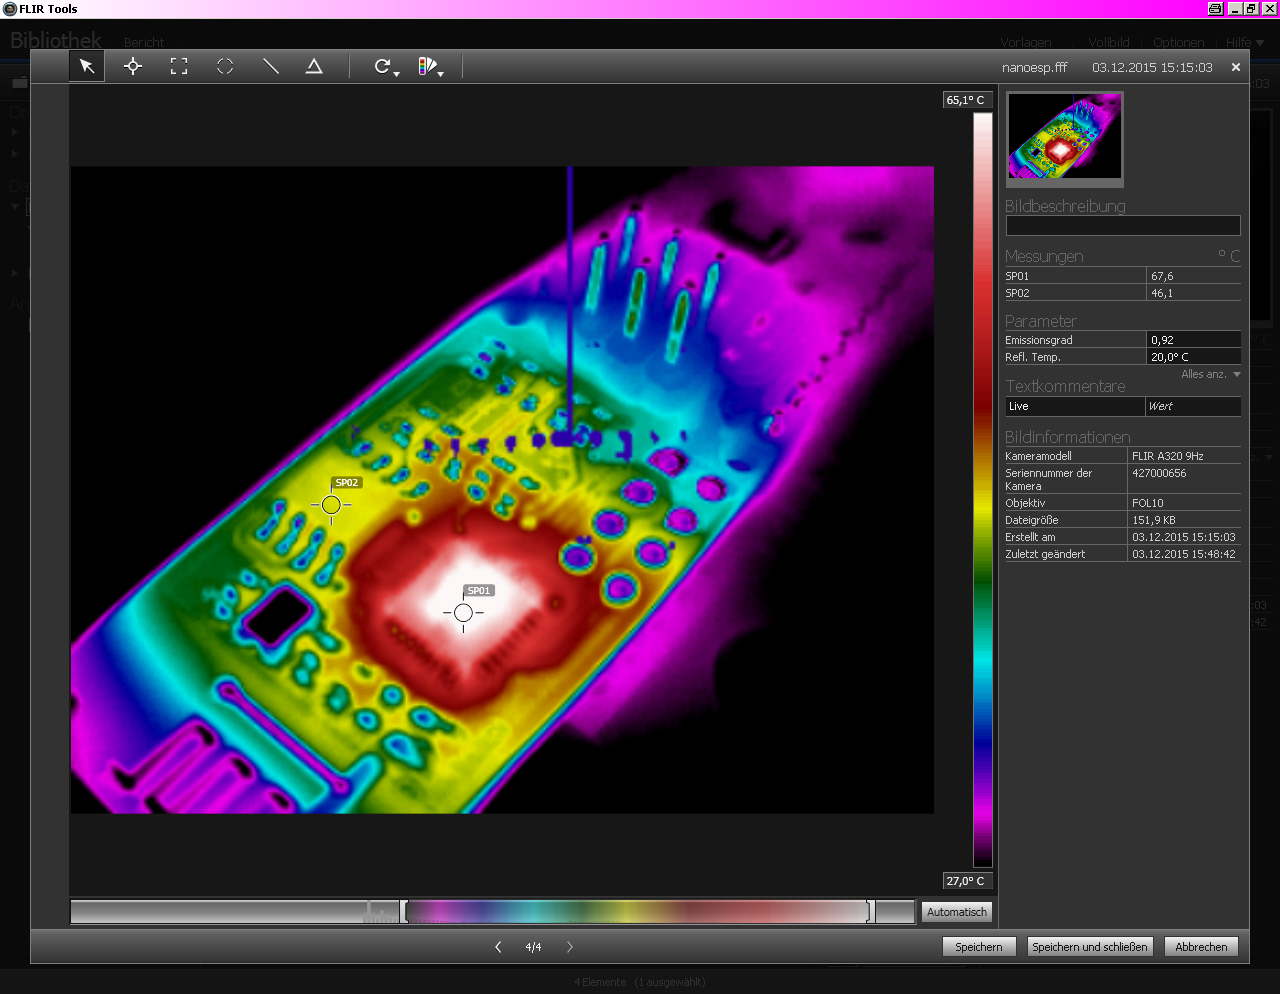Image resolution: width=1280 pixels, height=994 pixels.
Task: Click the Speichern button
Action: point(979,947)
